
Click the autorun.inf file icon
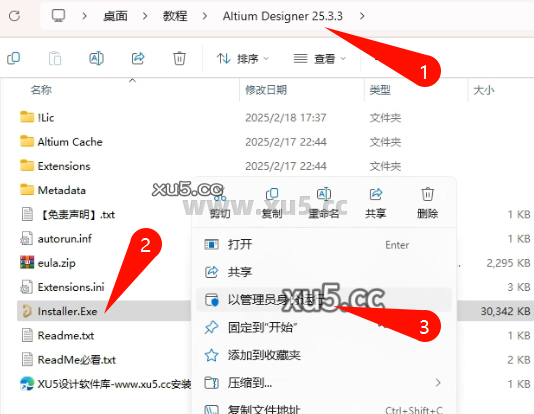coord(27,238)
